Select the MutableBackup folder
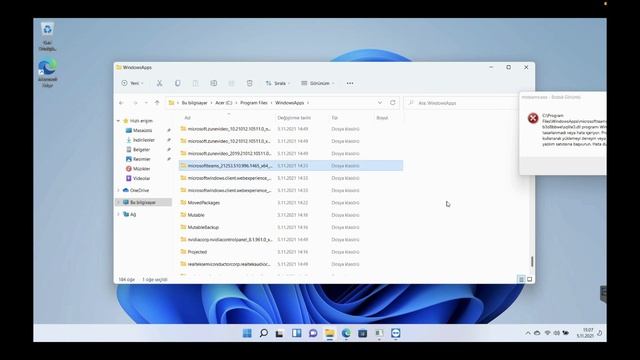The width and height of the screenshot is (640, 360). 203,227
